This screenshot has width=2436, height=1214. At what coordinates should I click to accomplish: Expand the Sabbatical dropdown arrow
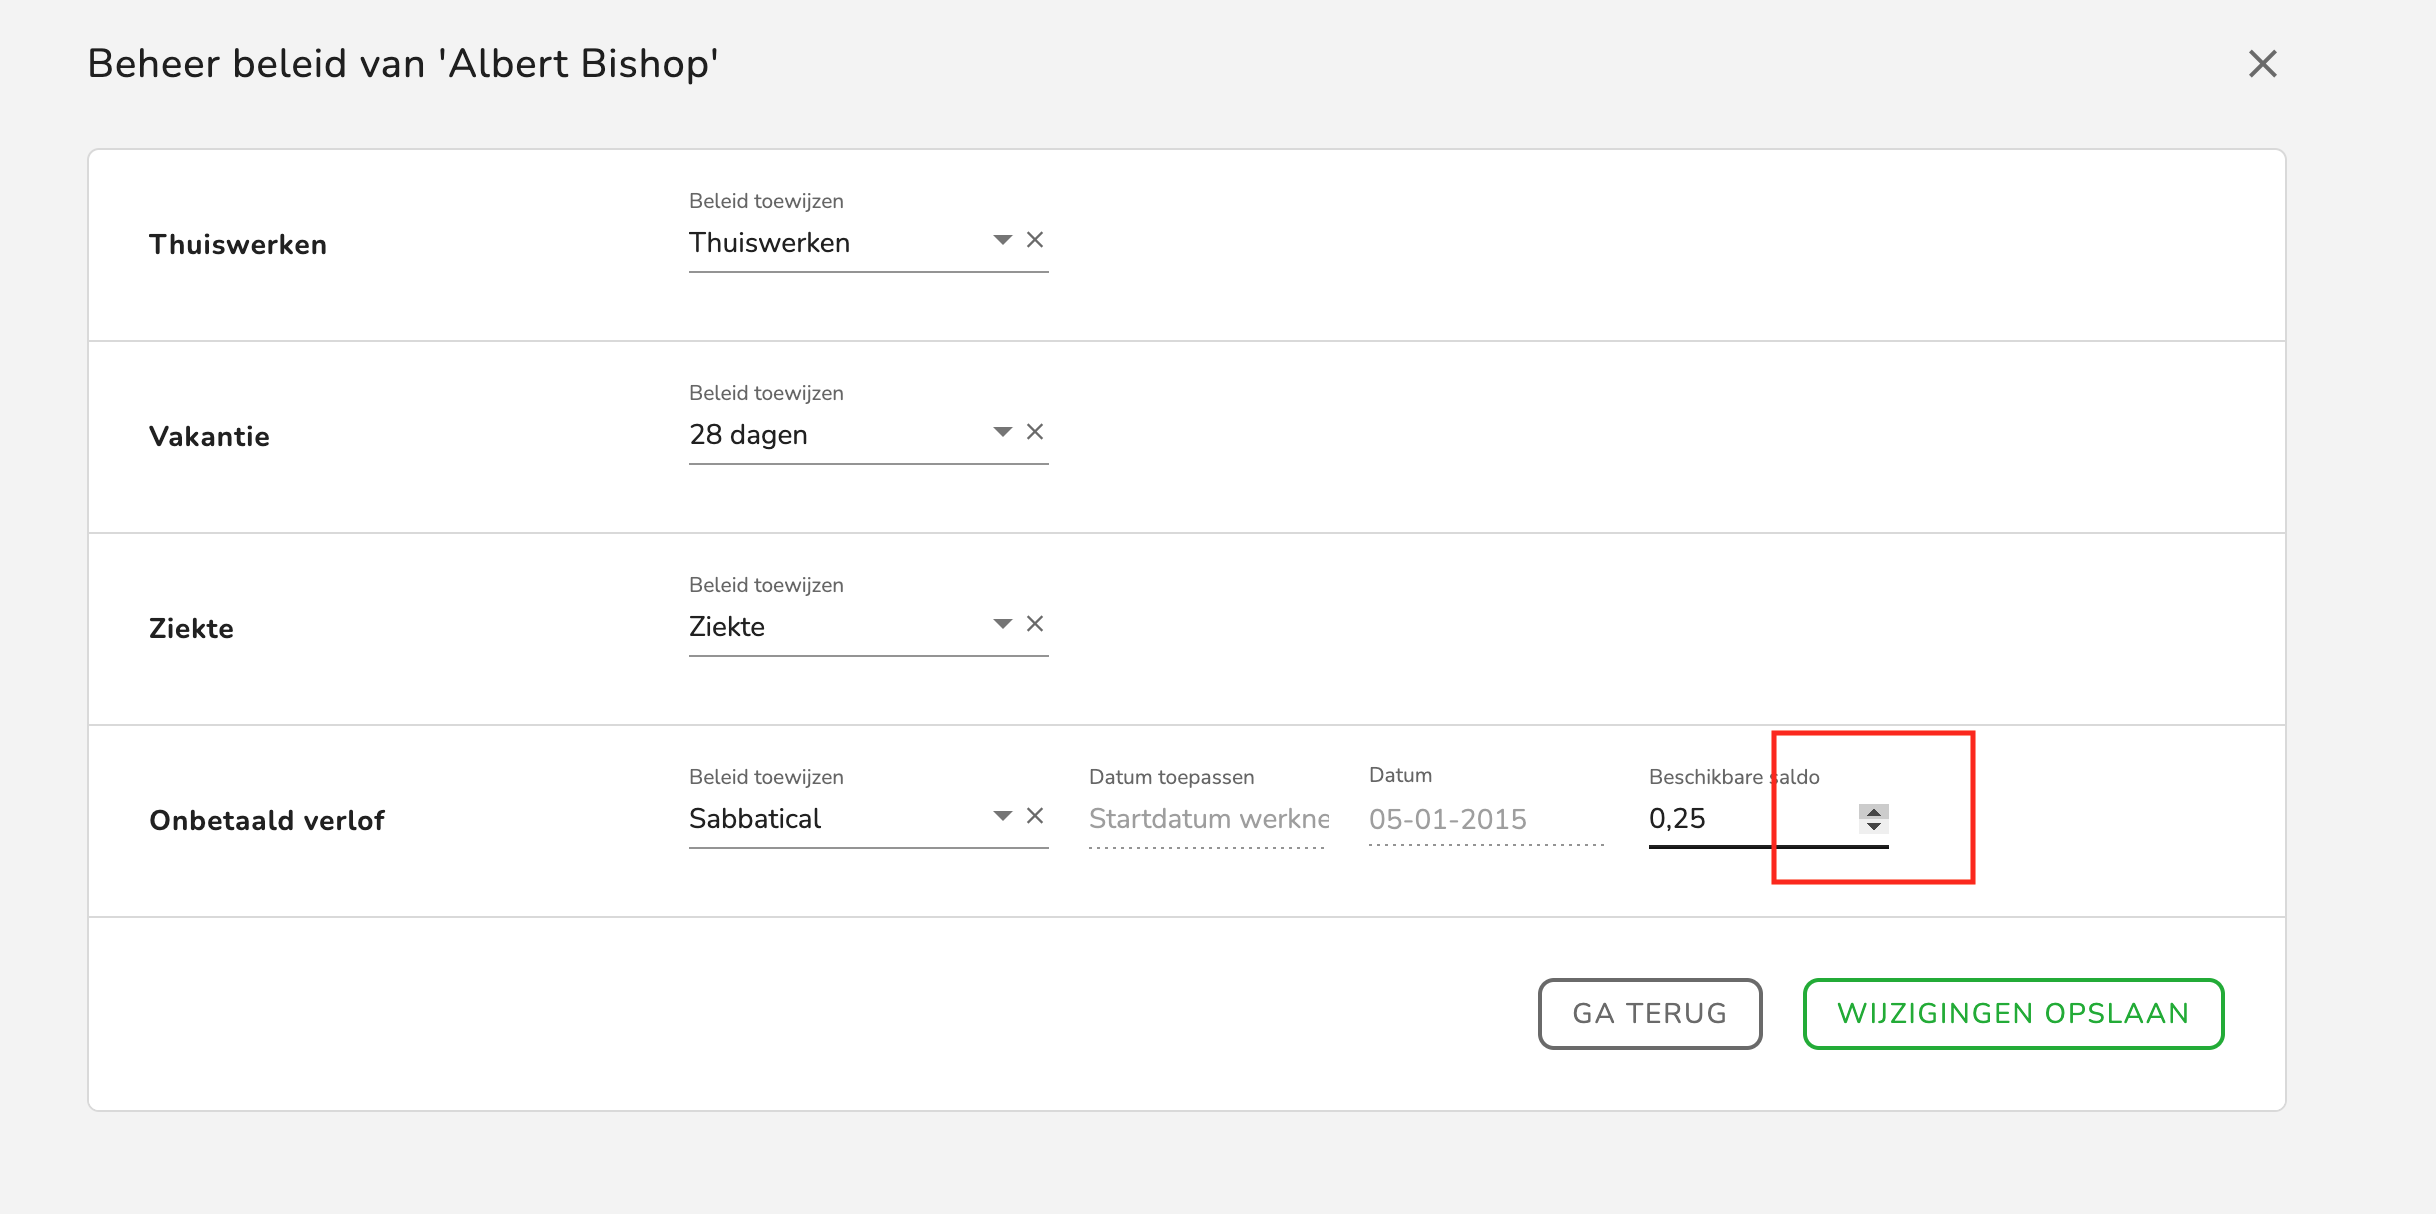click(1002, 816)
